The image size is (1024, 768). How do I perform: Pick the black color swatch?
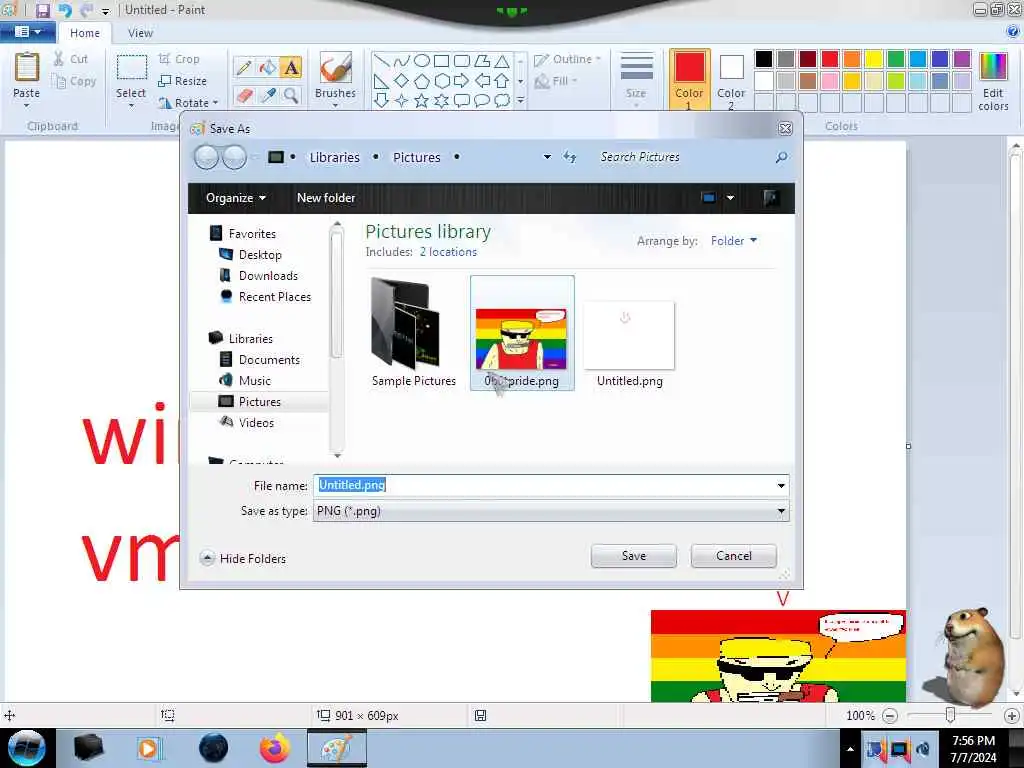[x=763, y=59]
